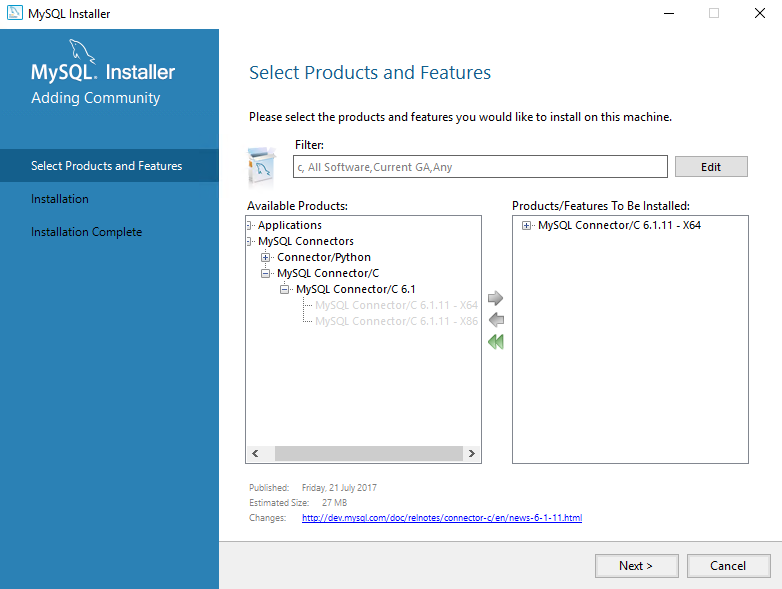Click inside the Filter text field
The width and height of the screenshot is (782, 589).
(480, 167)
